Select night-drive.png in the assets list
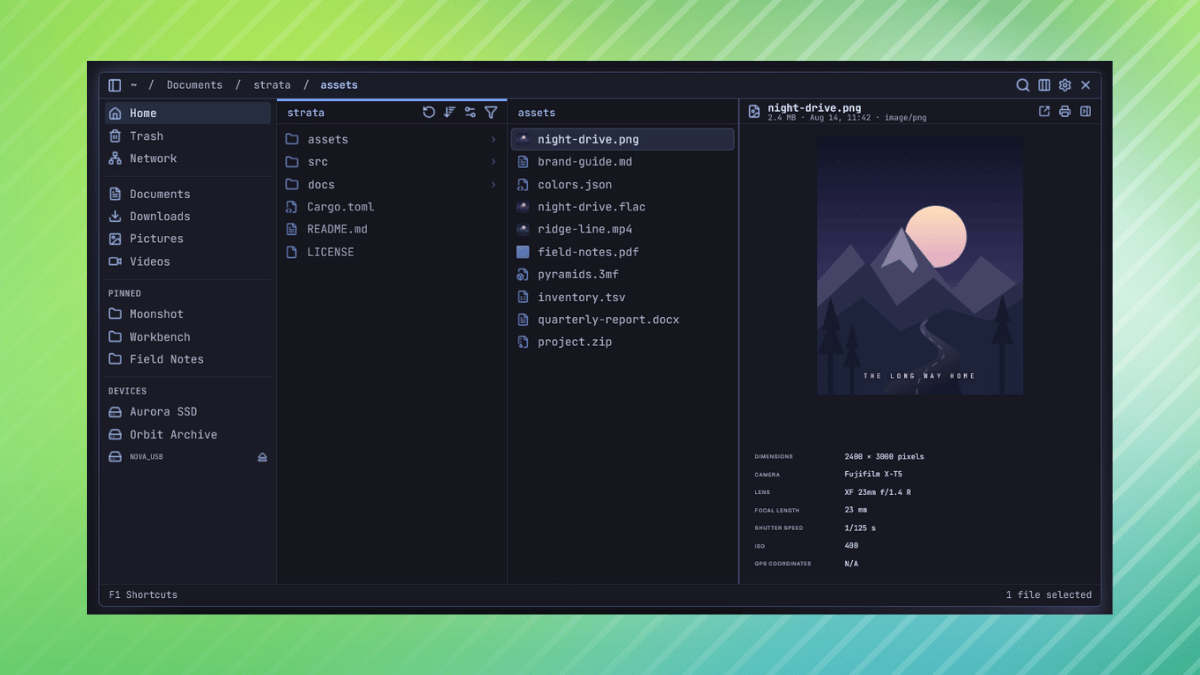1200x675 pixels. tap(623, 139)
